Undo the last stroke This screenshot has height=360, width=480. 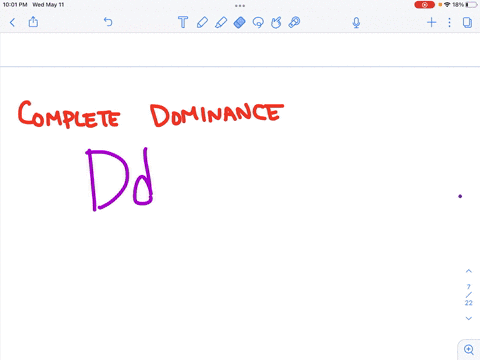point(108,22)
